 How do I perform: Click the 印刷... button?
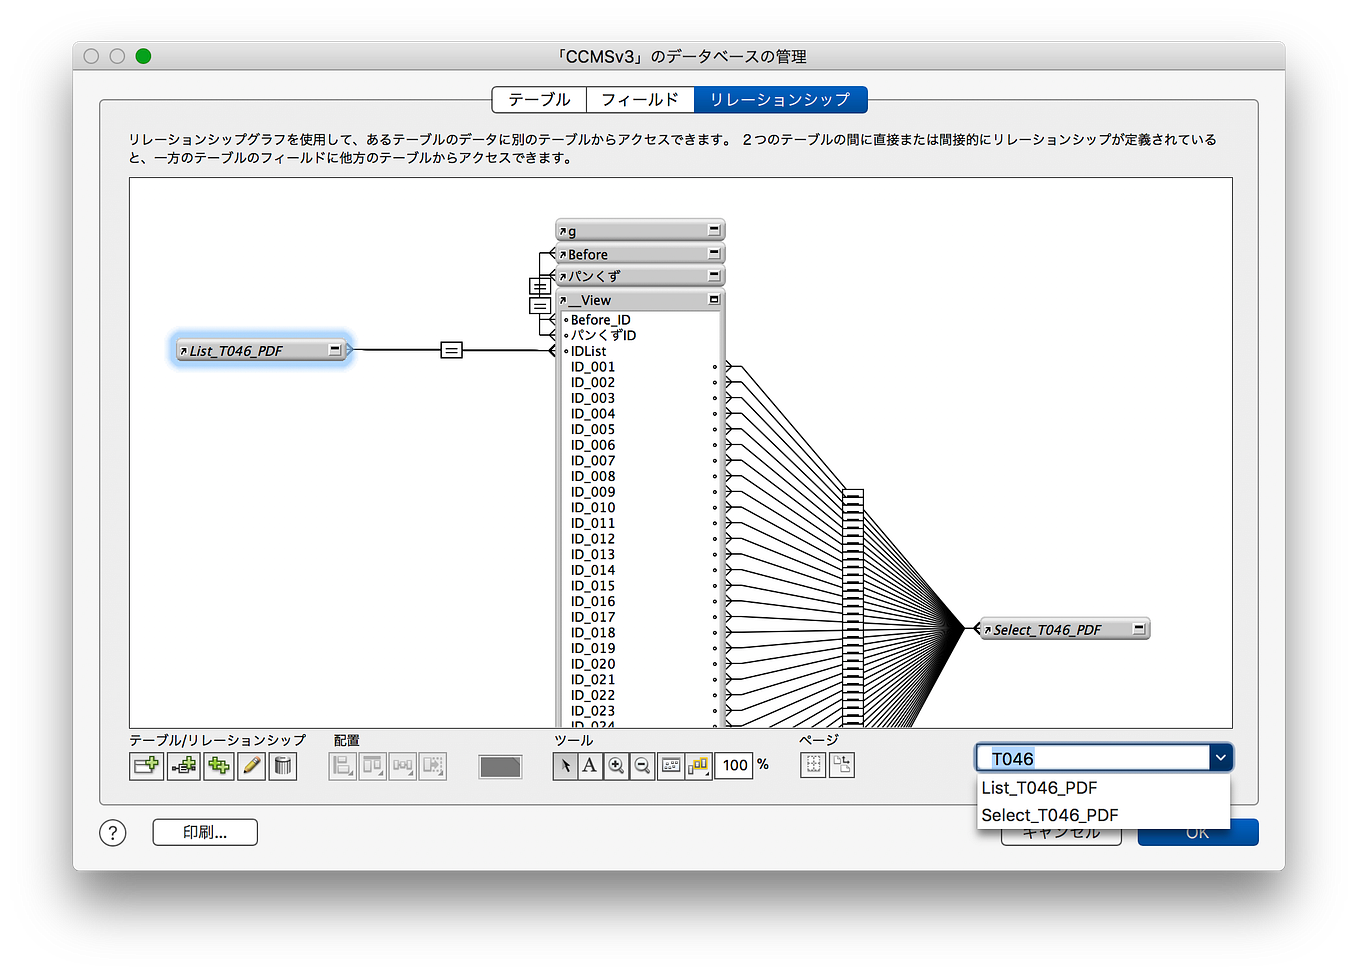click(204, 832)
